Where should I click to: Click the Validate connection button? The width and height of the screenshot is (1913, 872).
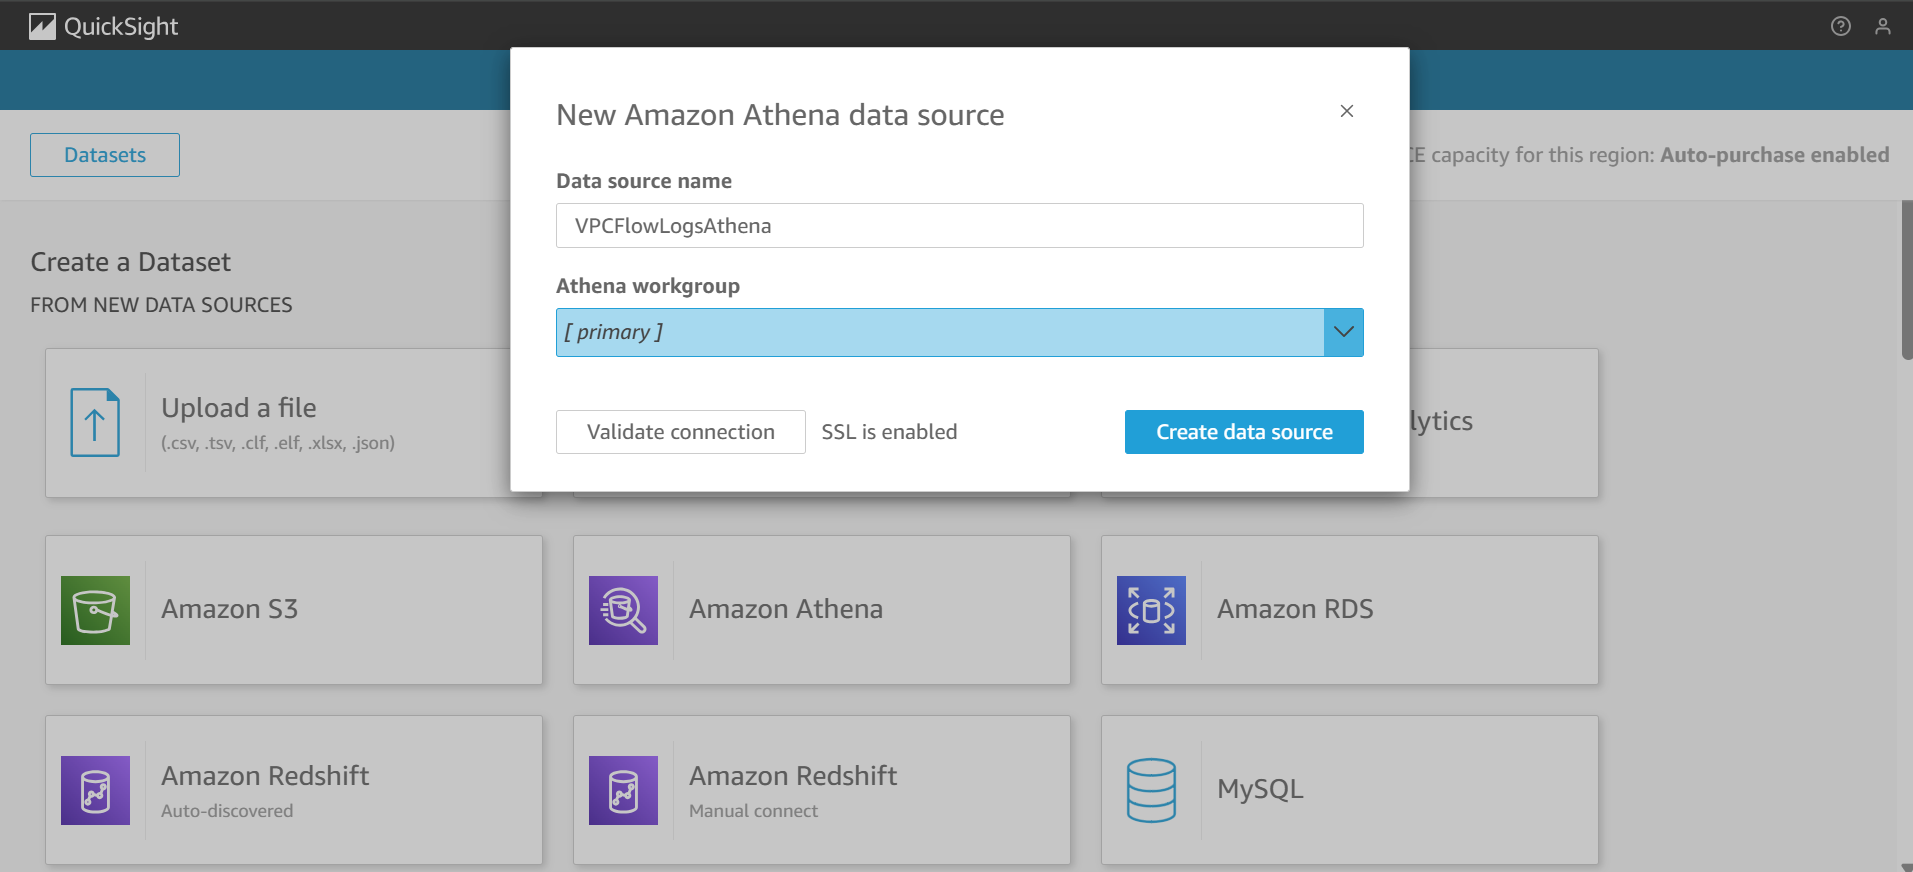[680, 432]
